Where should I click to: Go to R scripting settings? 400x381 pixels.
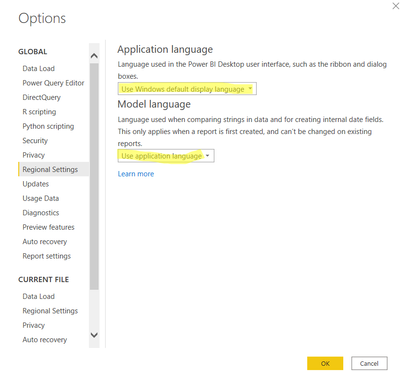tap(39, 112)
